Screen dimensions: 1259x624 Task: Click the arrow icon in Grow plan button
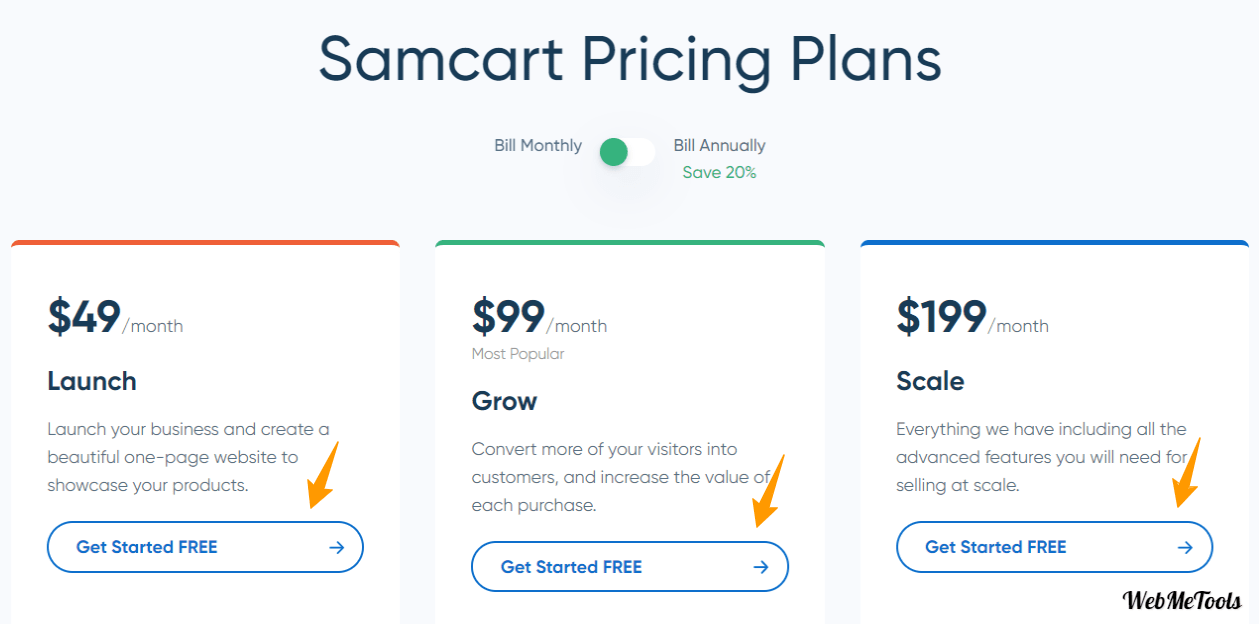coord(761,567)
